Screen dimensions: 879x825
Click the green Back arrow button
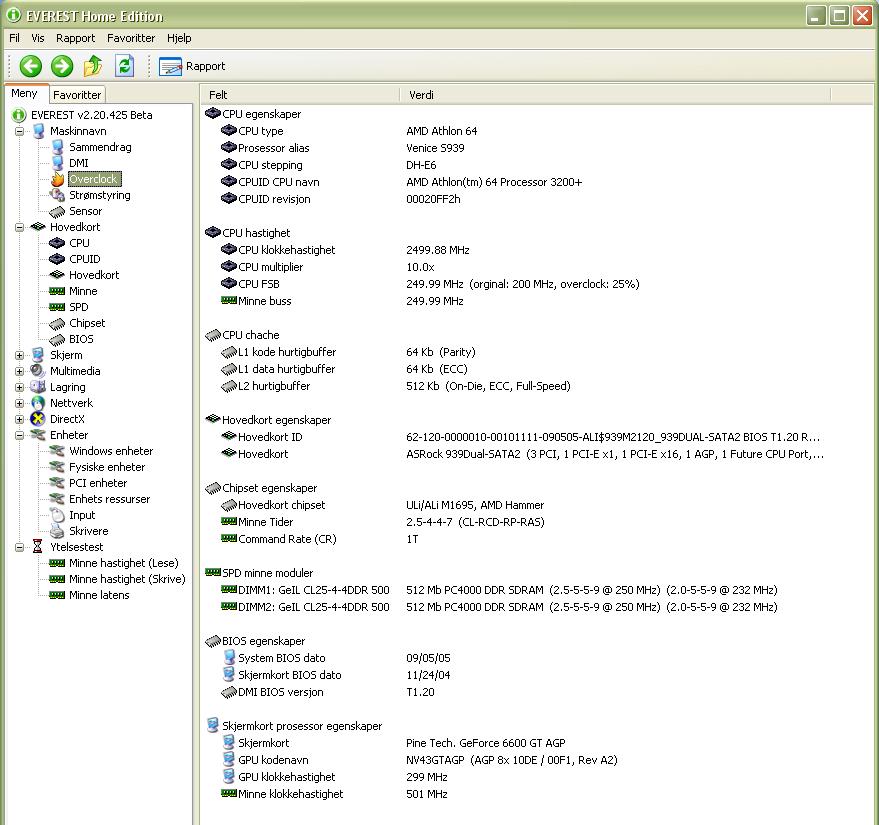pyautogui.click(x=31, y=66)
